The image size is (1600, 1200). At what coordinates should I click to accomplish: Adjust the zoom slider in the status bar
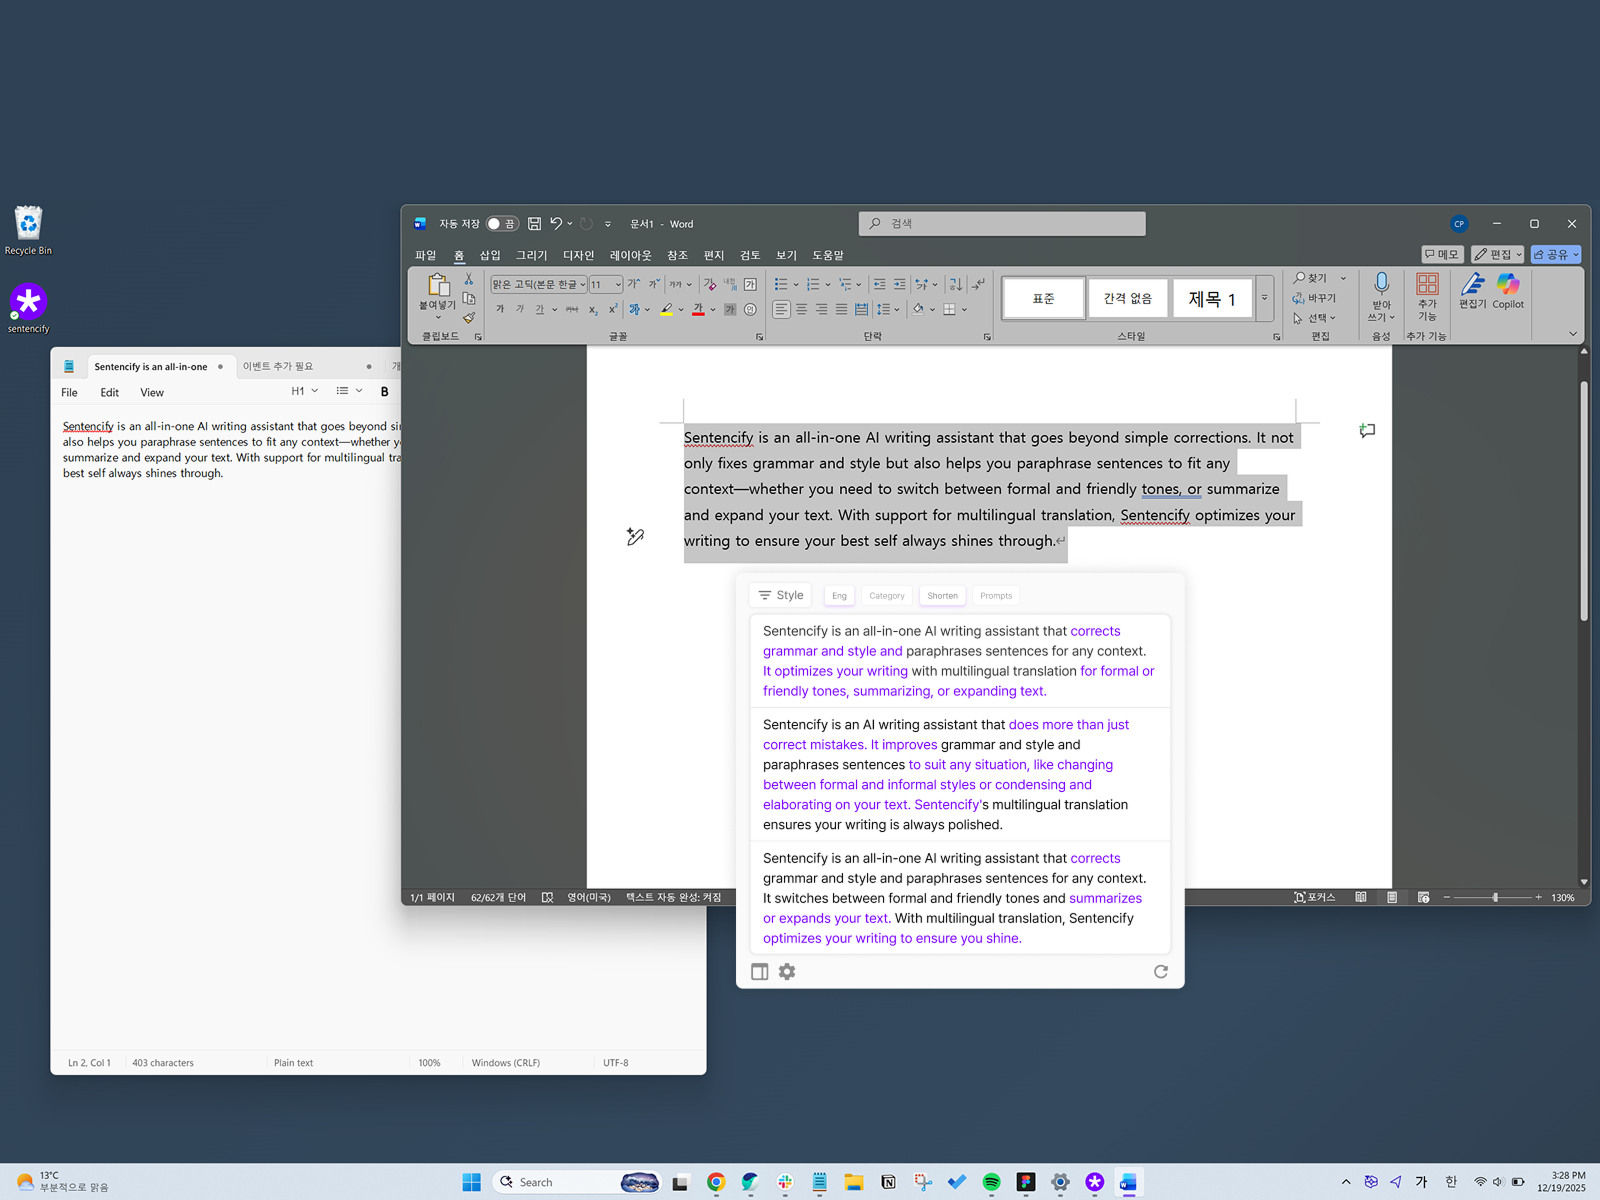coord(1495,897)
